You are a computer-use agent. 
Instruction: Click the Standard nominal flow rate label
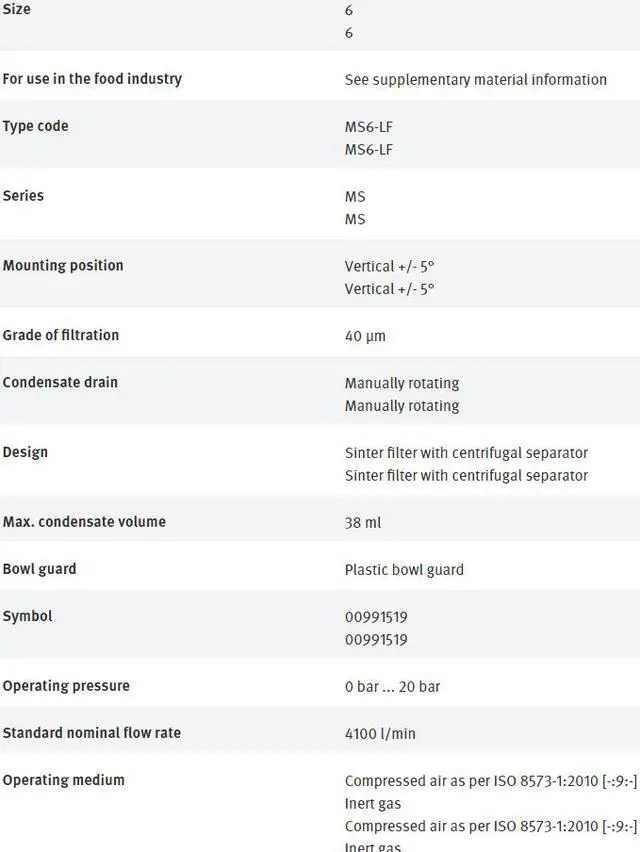[x=92, y=733]
